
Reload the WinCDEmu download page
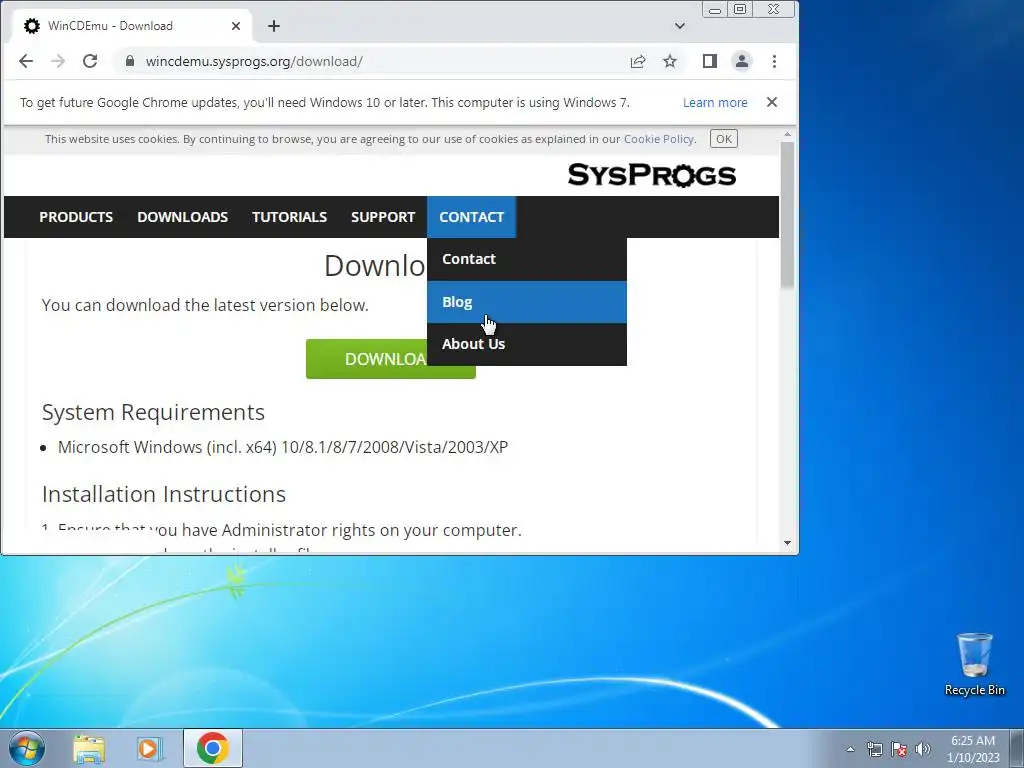coord(90,61)
